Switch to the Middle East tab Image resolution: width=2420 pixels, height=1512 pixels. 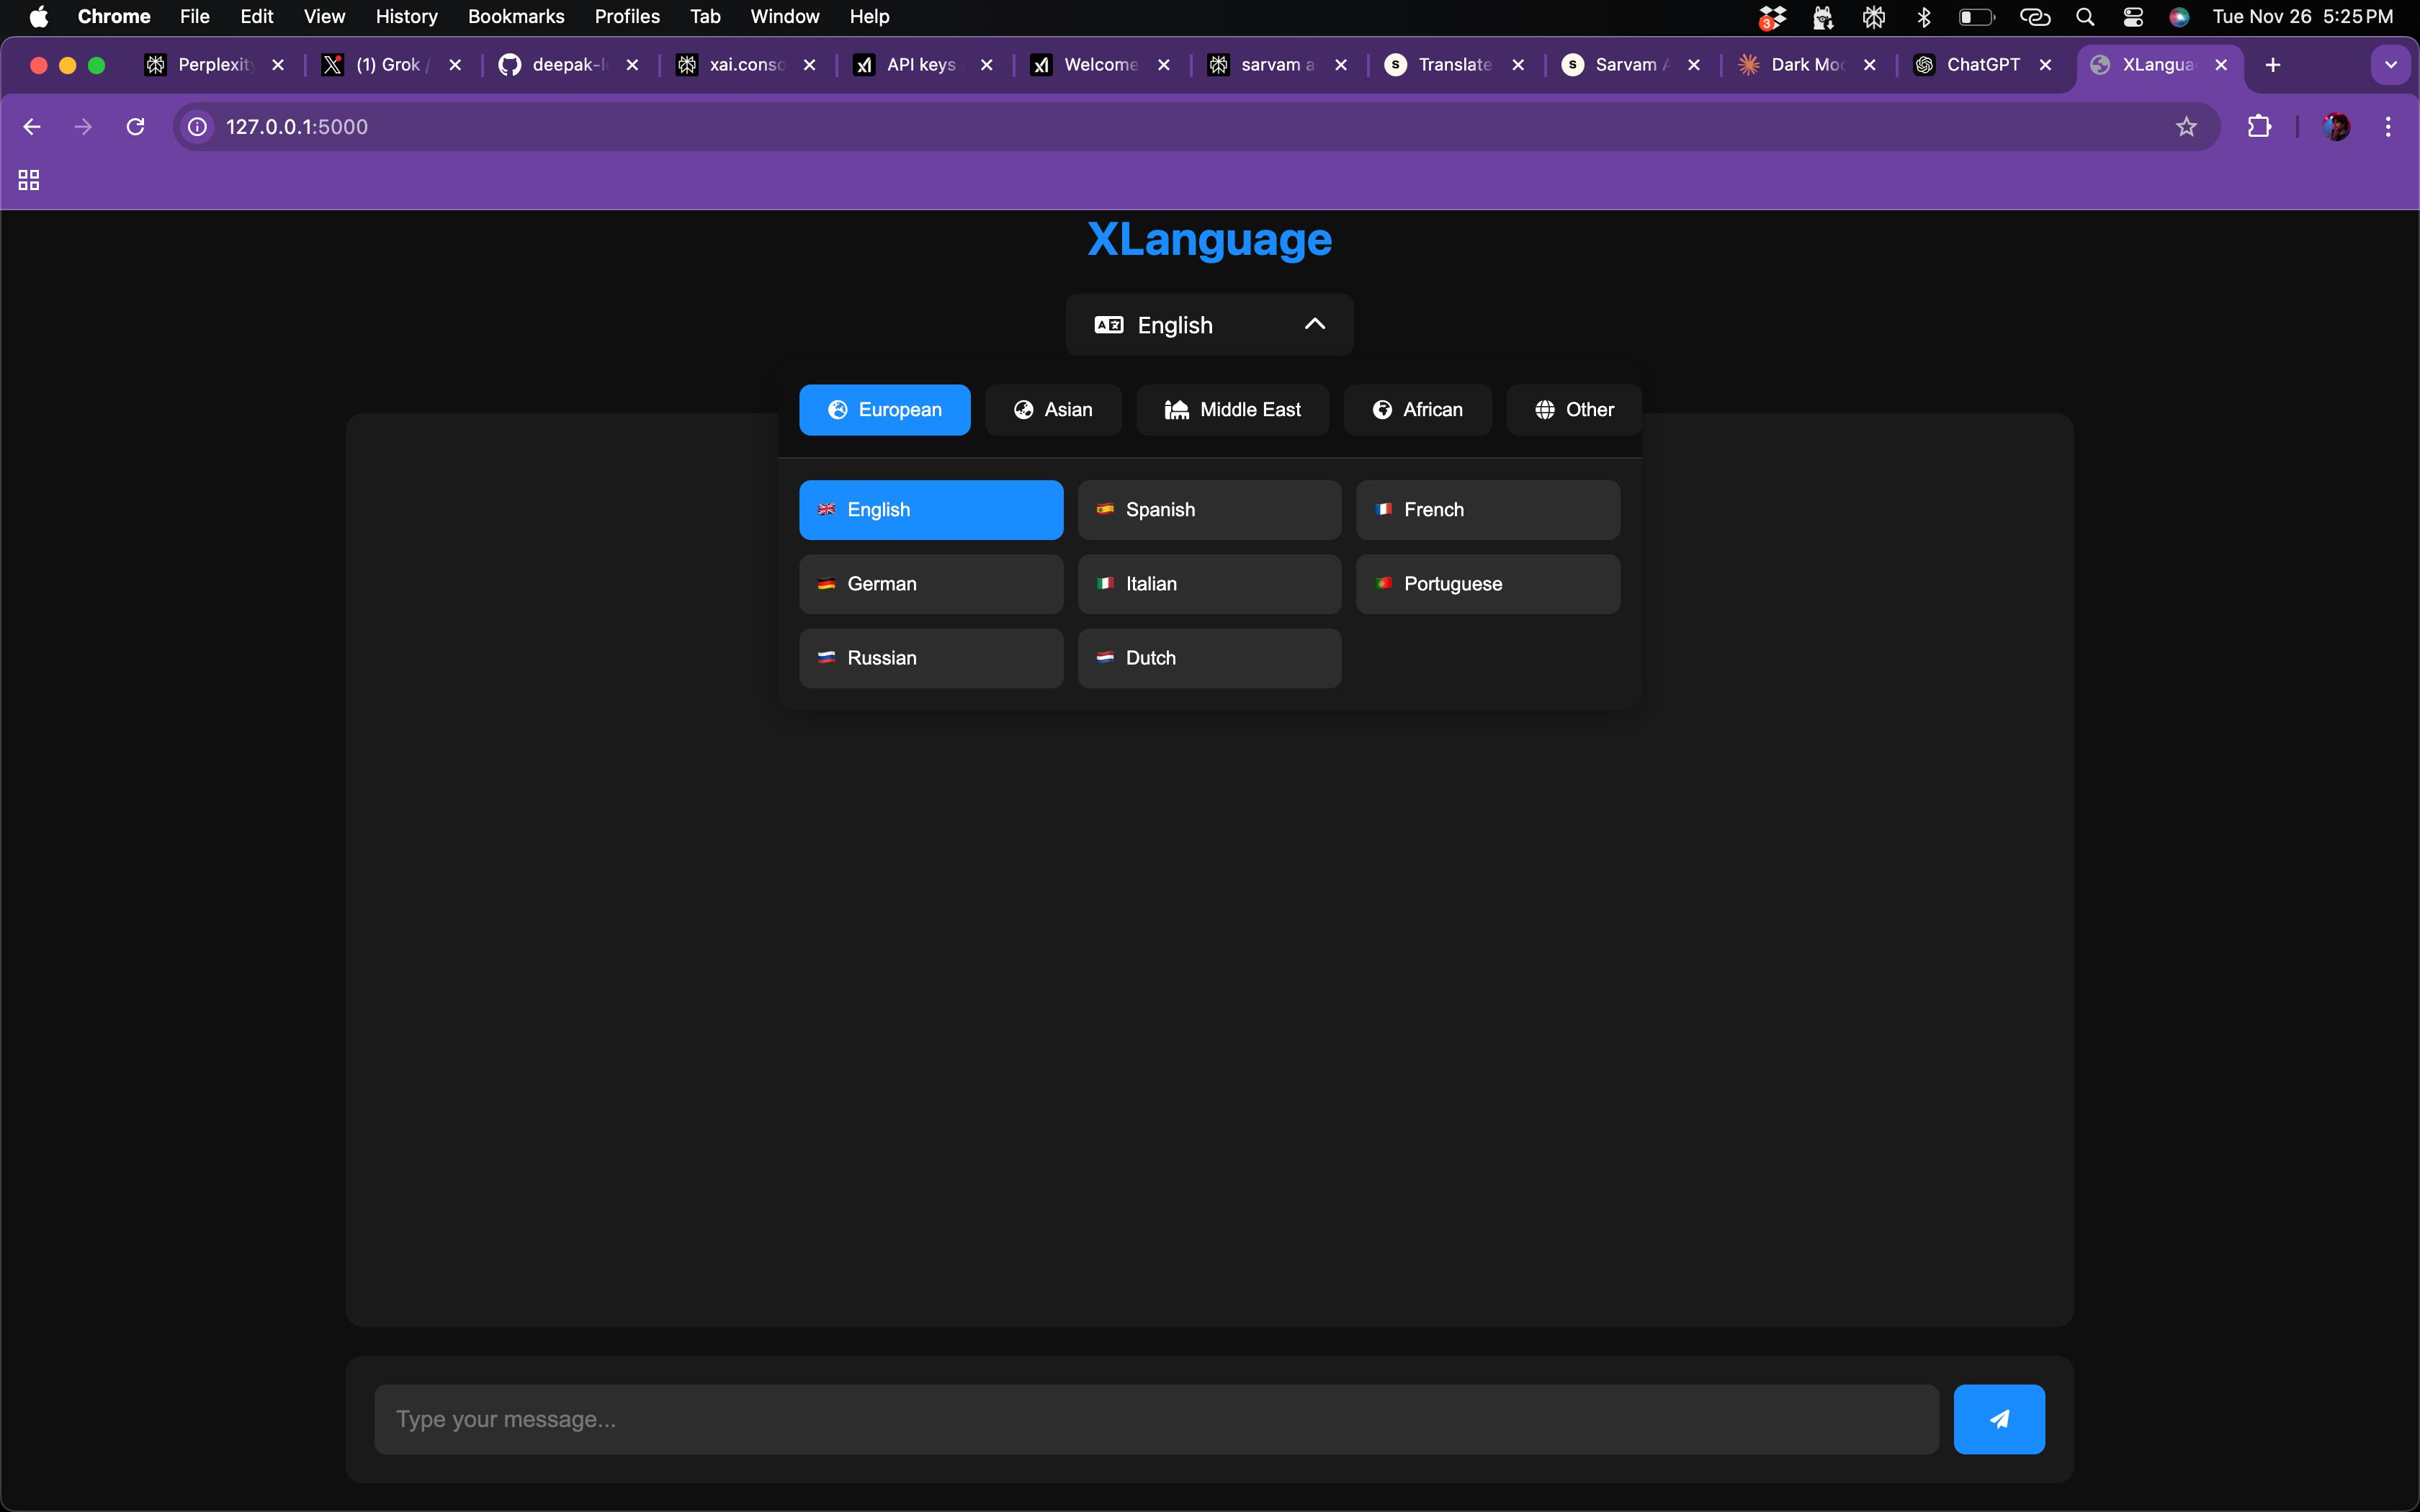(1232, 410)
